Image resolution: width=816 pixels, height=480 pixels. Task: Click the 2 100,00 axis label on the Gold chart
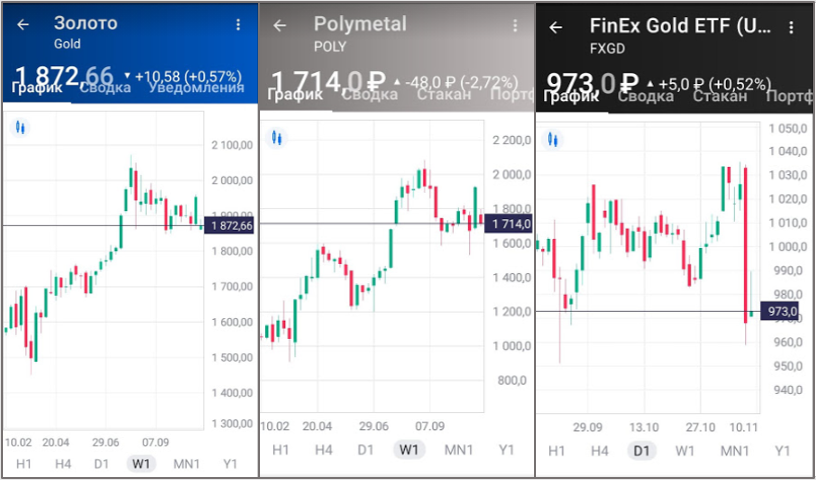[232, 145]
